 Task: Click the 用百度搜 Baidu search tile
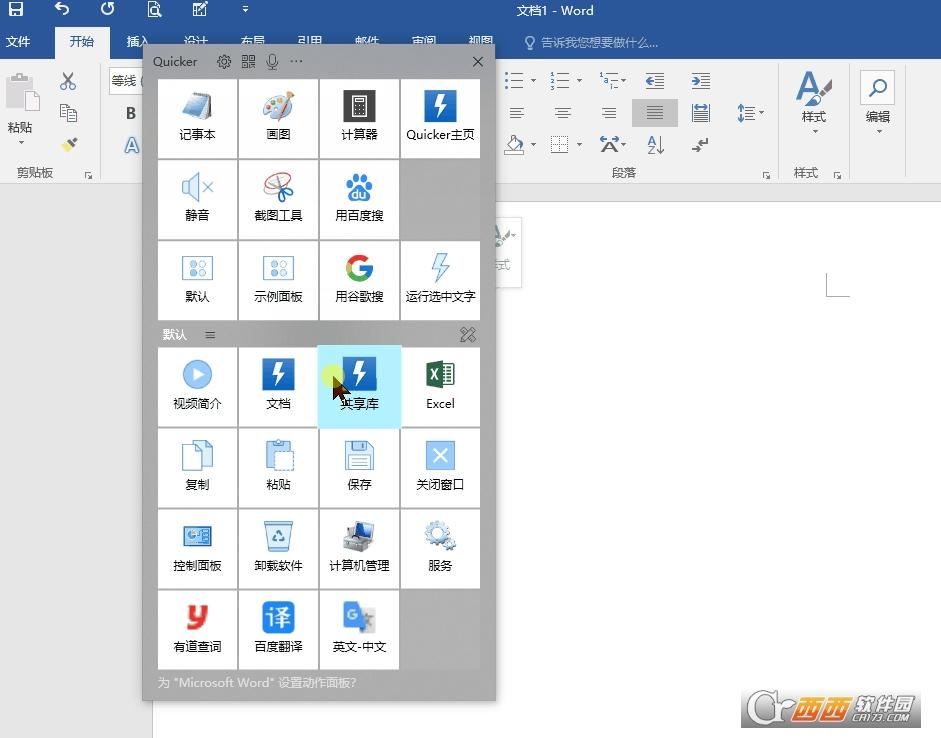[359, 200]
